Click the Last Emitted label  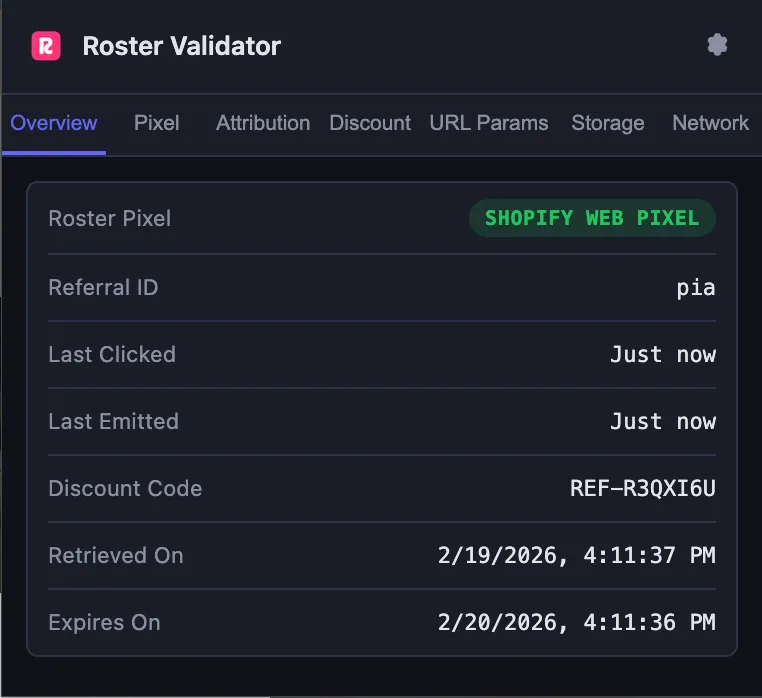point(113,421)
